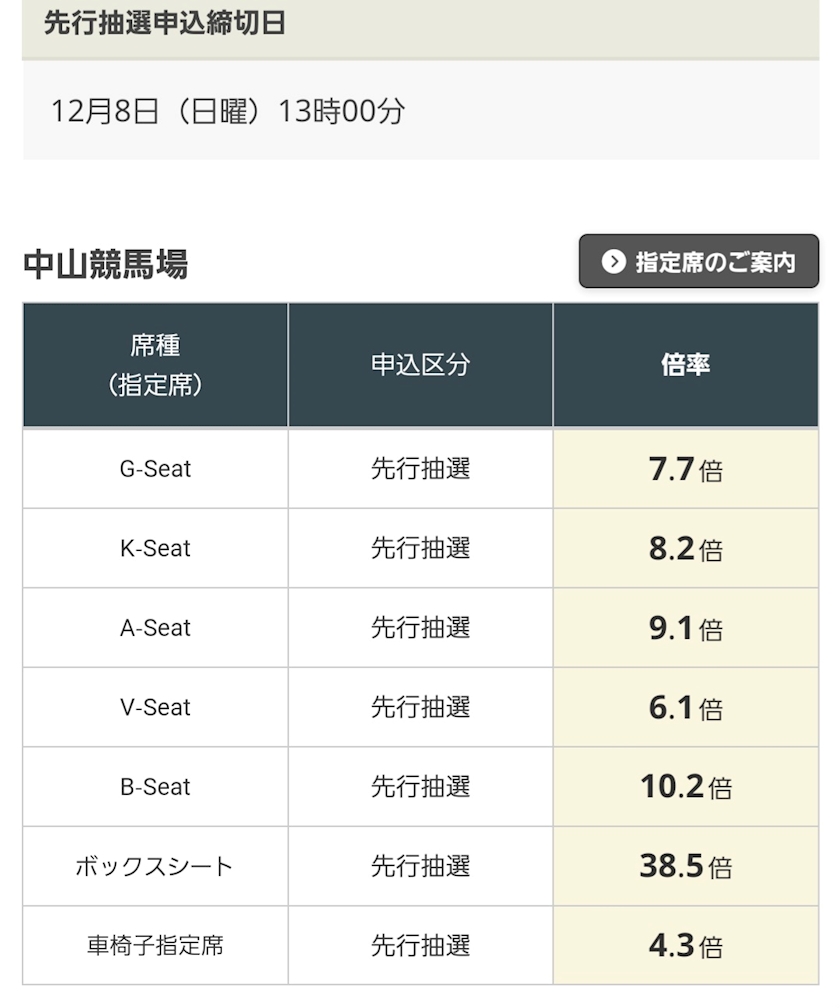Click the 車椅子指定席 row label

[x=155, y=946]
